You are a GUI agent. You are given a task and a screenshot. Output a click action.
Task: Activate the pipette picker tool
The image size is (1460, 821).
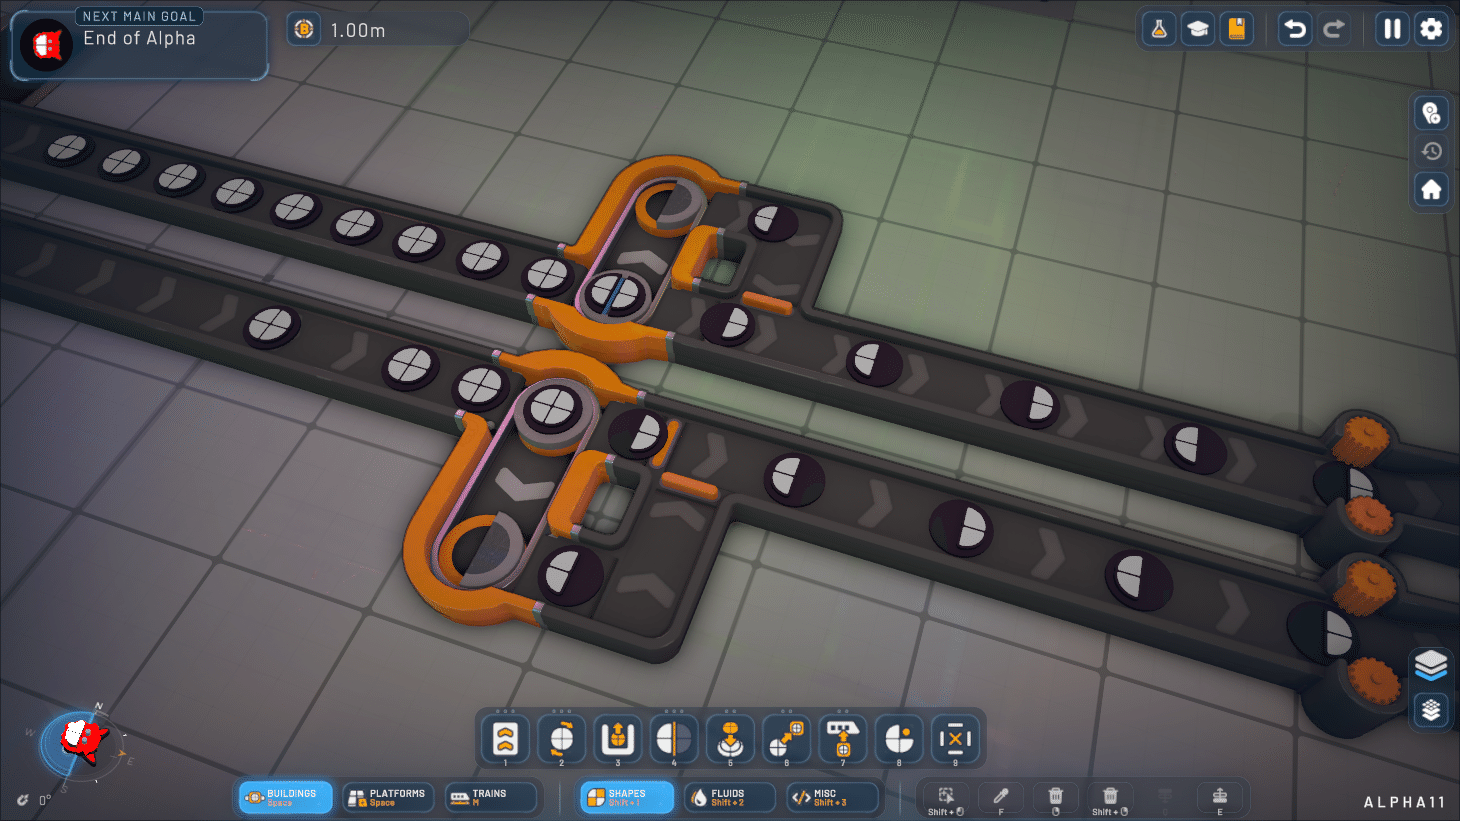[1000, 799]
